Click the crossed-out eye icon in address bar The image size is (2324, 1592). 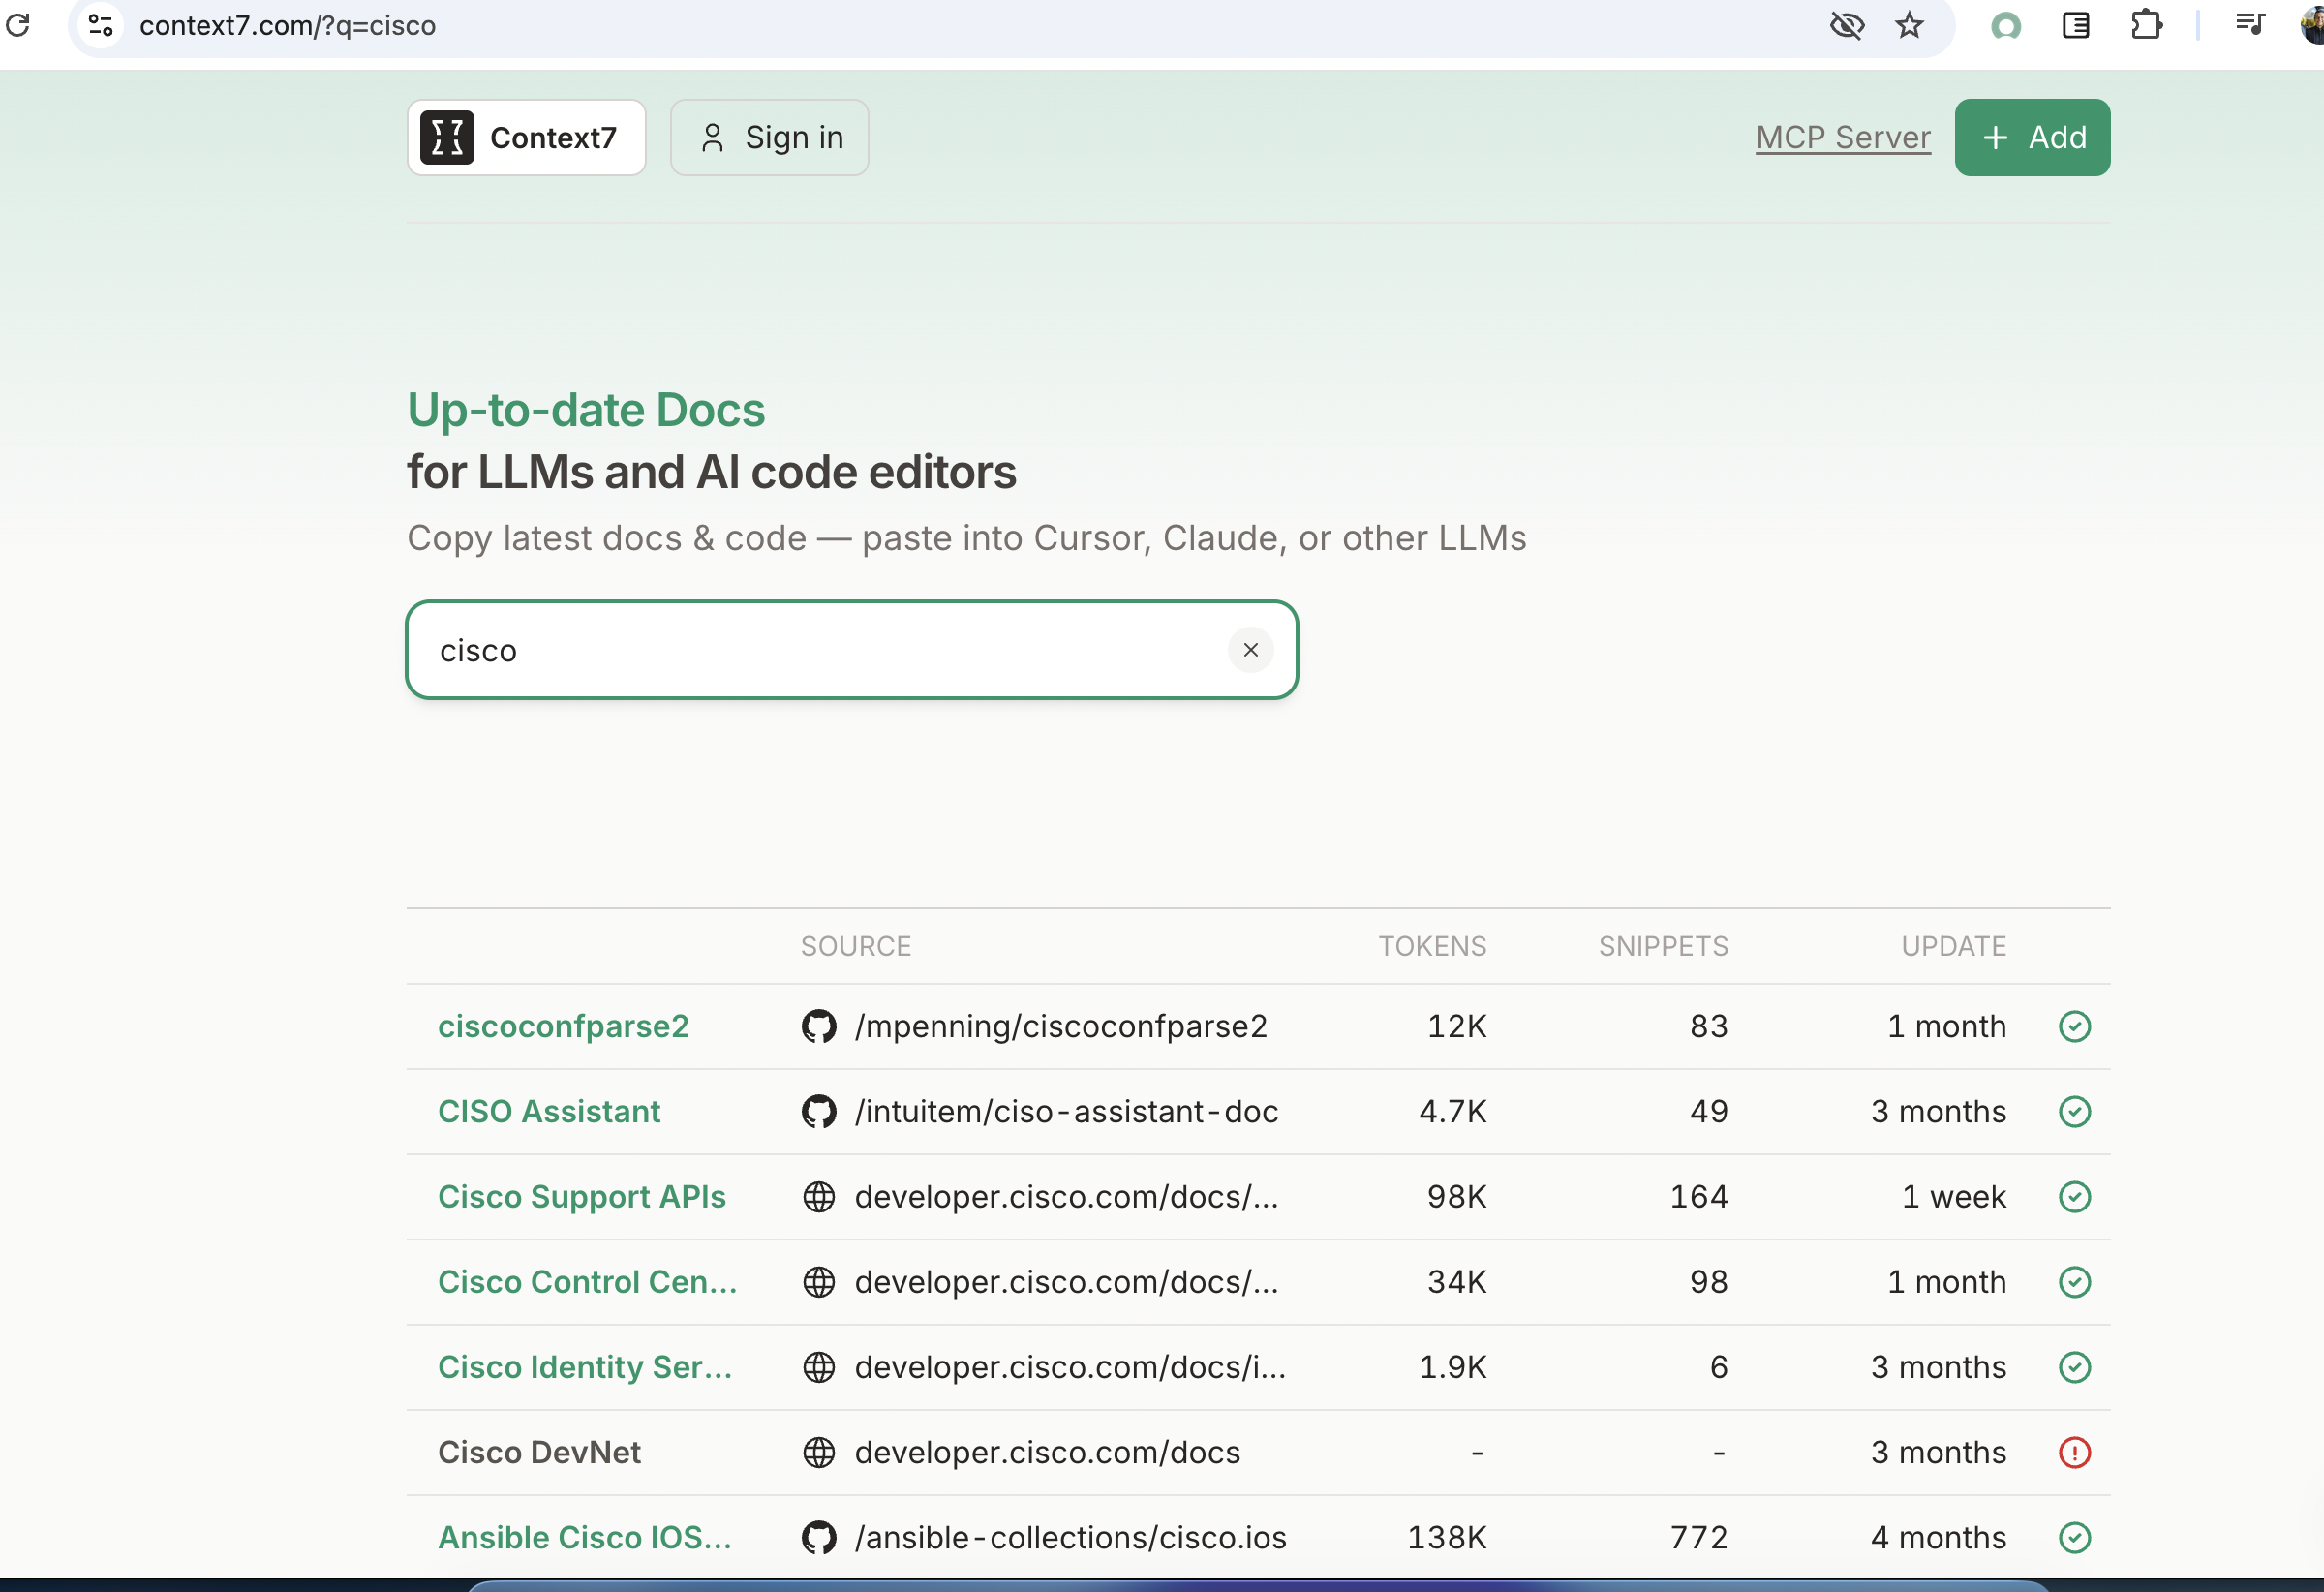[x=1846, y=24]
